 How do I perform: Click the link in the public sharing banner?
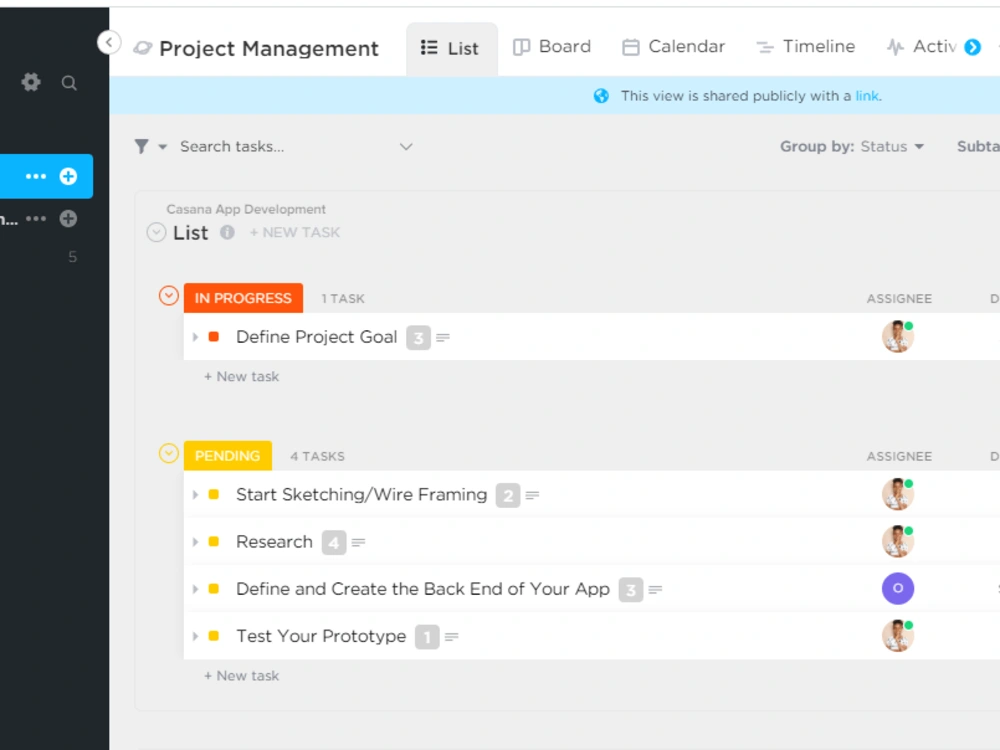(x=866, y=95)
